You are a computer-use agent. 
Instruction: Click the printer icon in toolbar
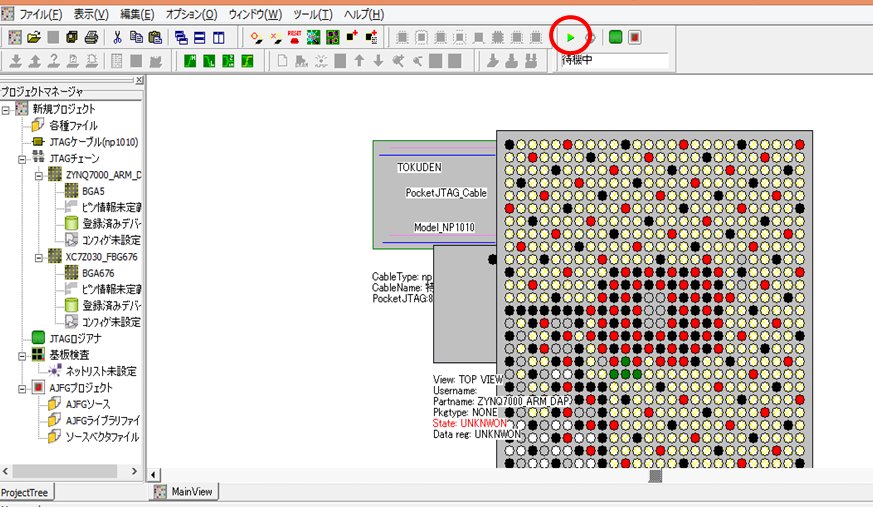click(92, 37)
